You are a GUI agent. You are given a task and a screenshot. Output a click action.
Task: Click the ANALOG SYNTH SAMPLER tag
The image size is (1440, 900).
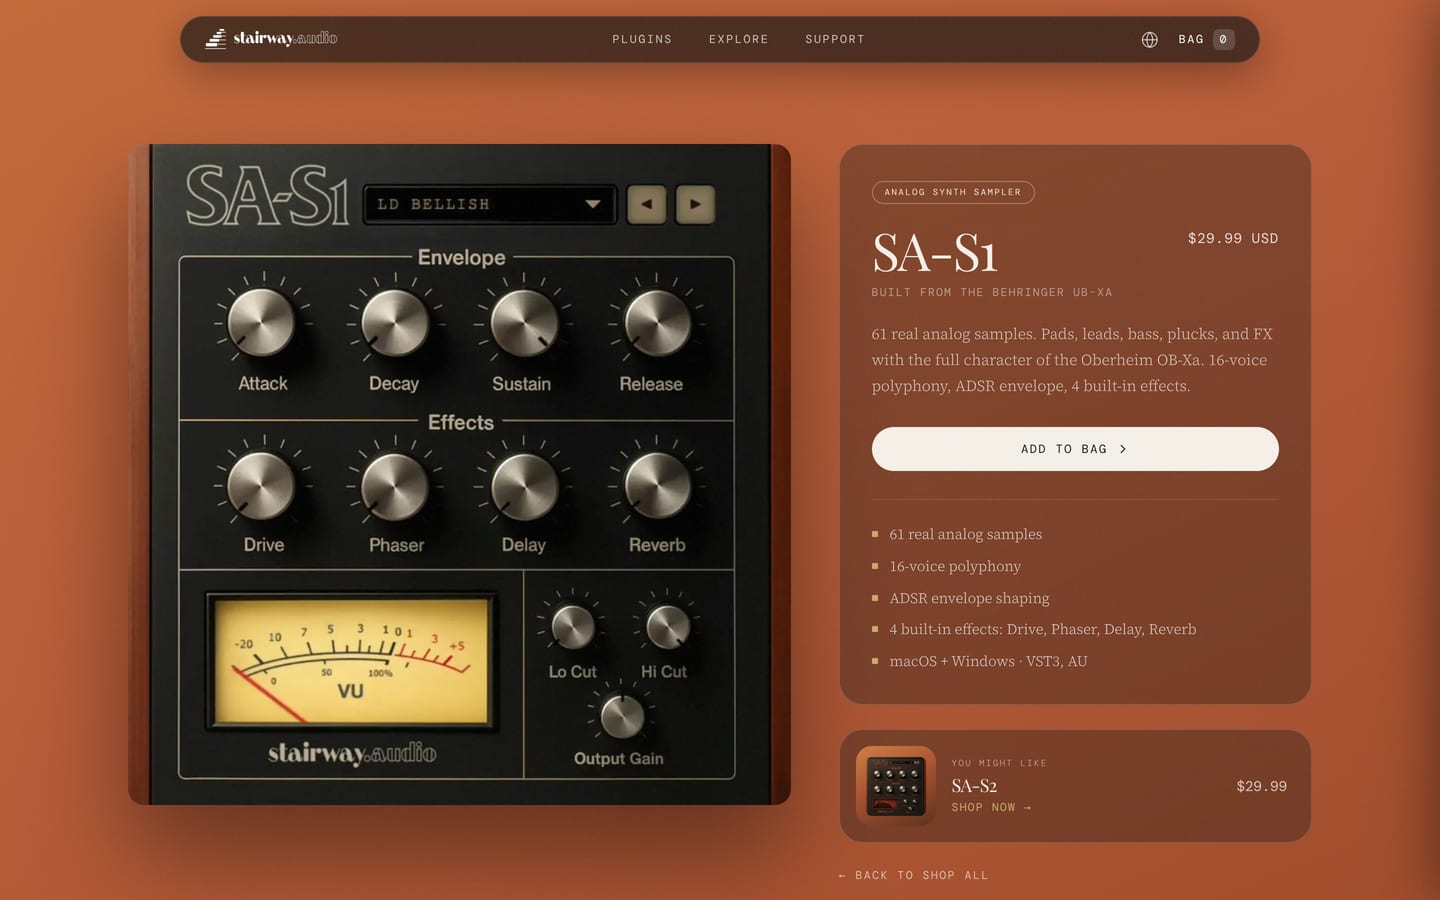click(x=953, y=192)
